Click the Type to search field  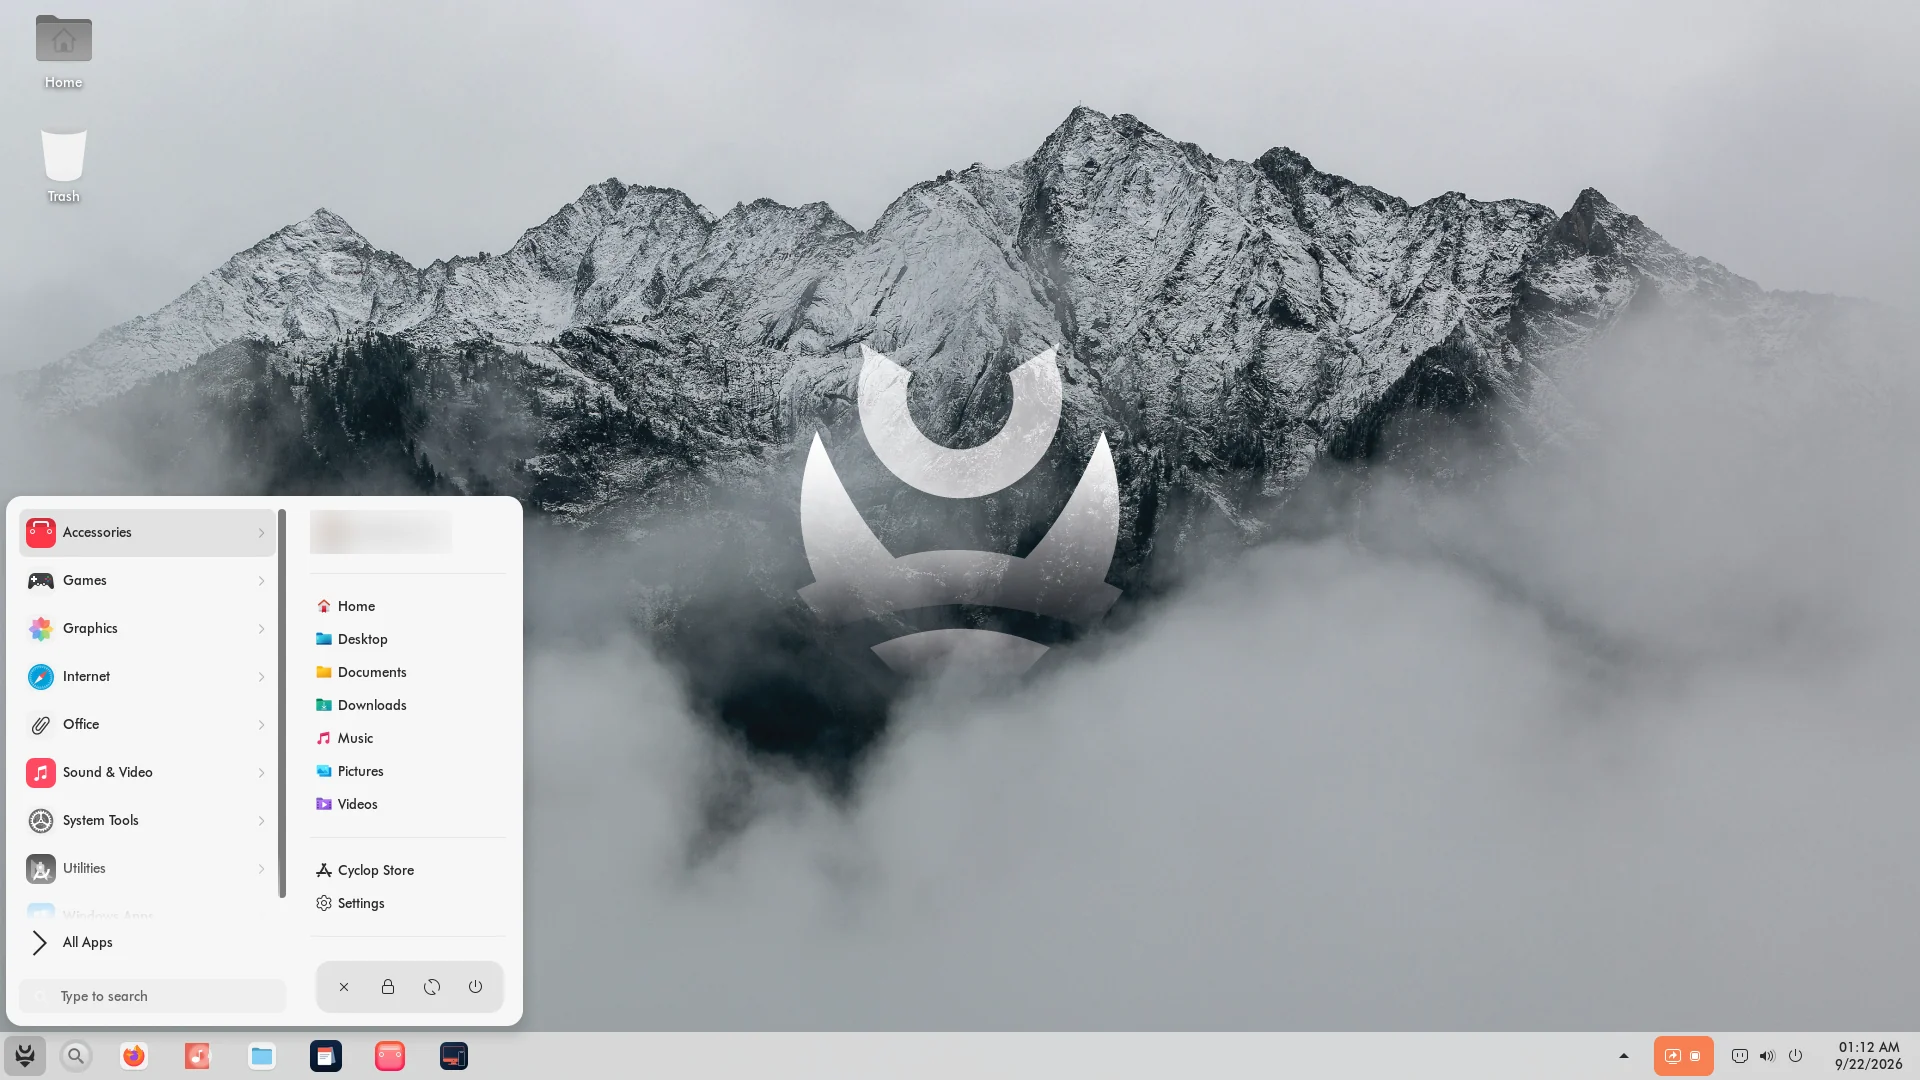[152, 996]
